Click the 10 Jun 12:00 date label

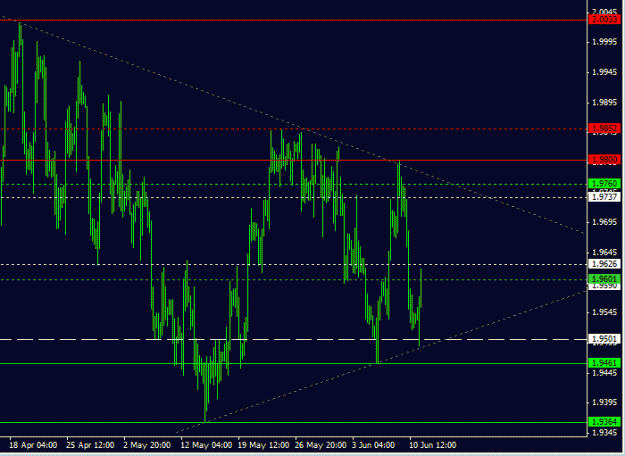(433, 445)
